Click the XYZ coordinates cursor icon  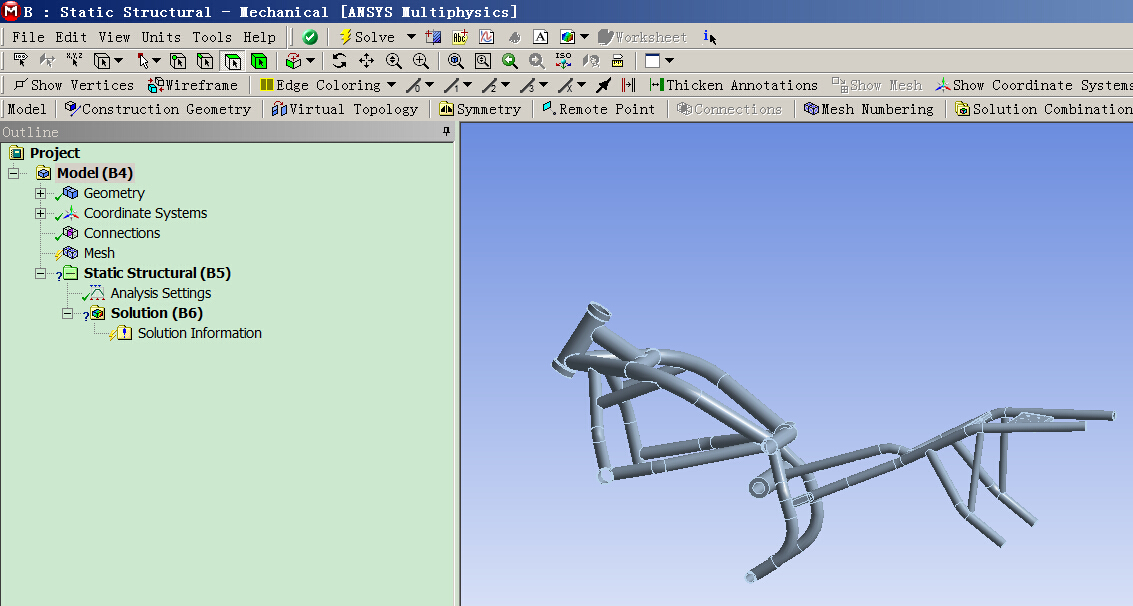tap(74, 61)
